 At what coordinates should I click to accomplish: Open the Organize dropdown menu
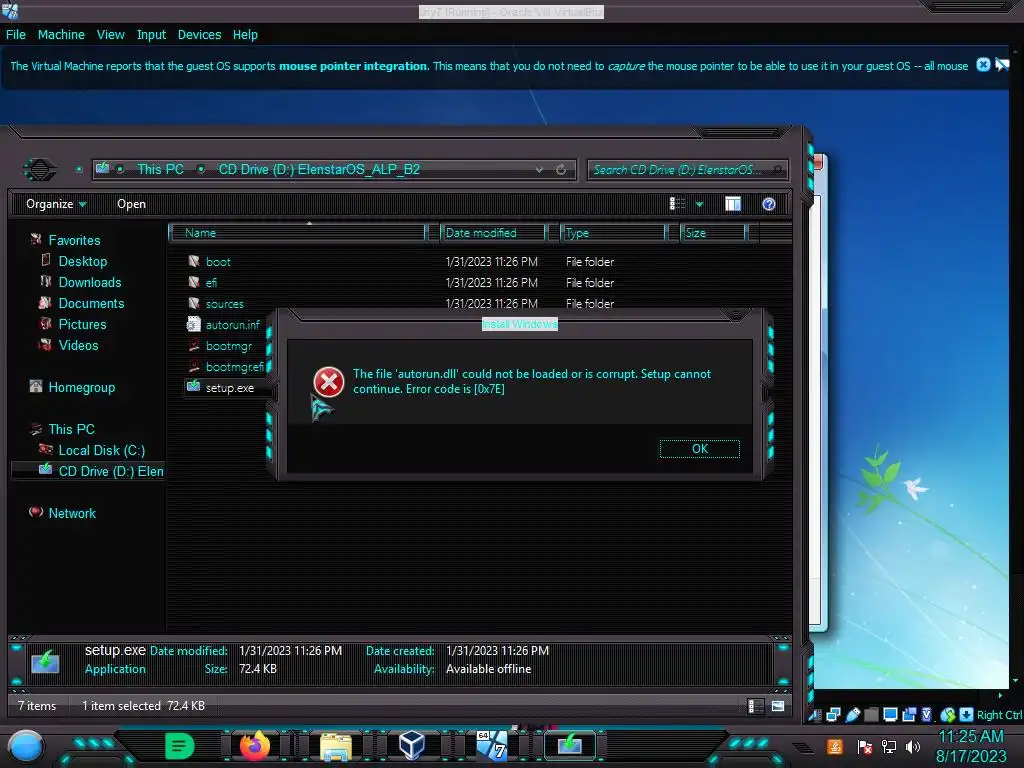[x=56, y=204]
